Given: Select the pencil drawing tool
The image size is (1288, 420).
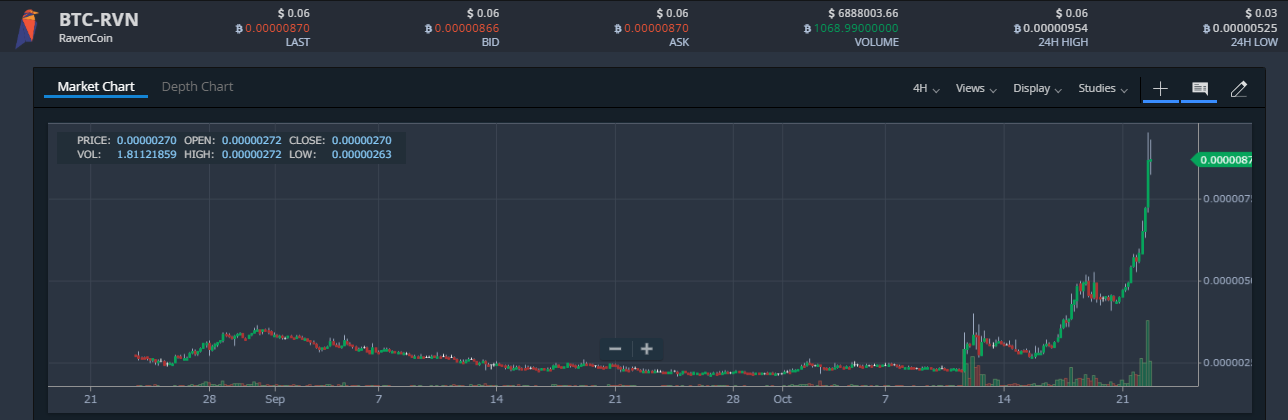Looking at the screenshot, I should pyautogui.click(x=1238, y=88).
